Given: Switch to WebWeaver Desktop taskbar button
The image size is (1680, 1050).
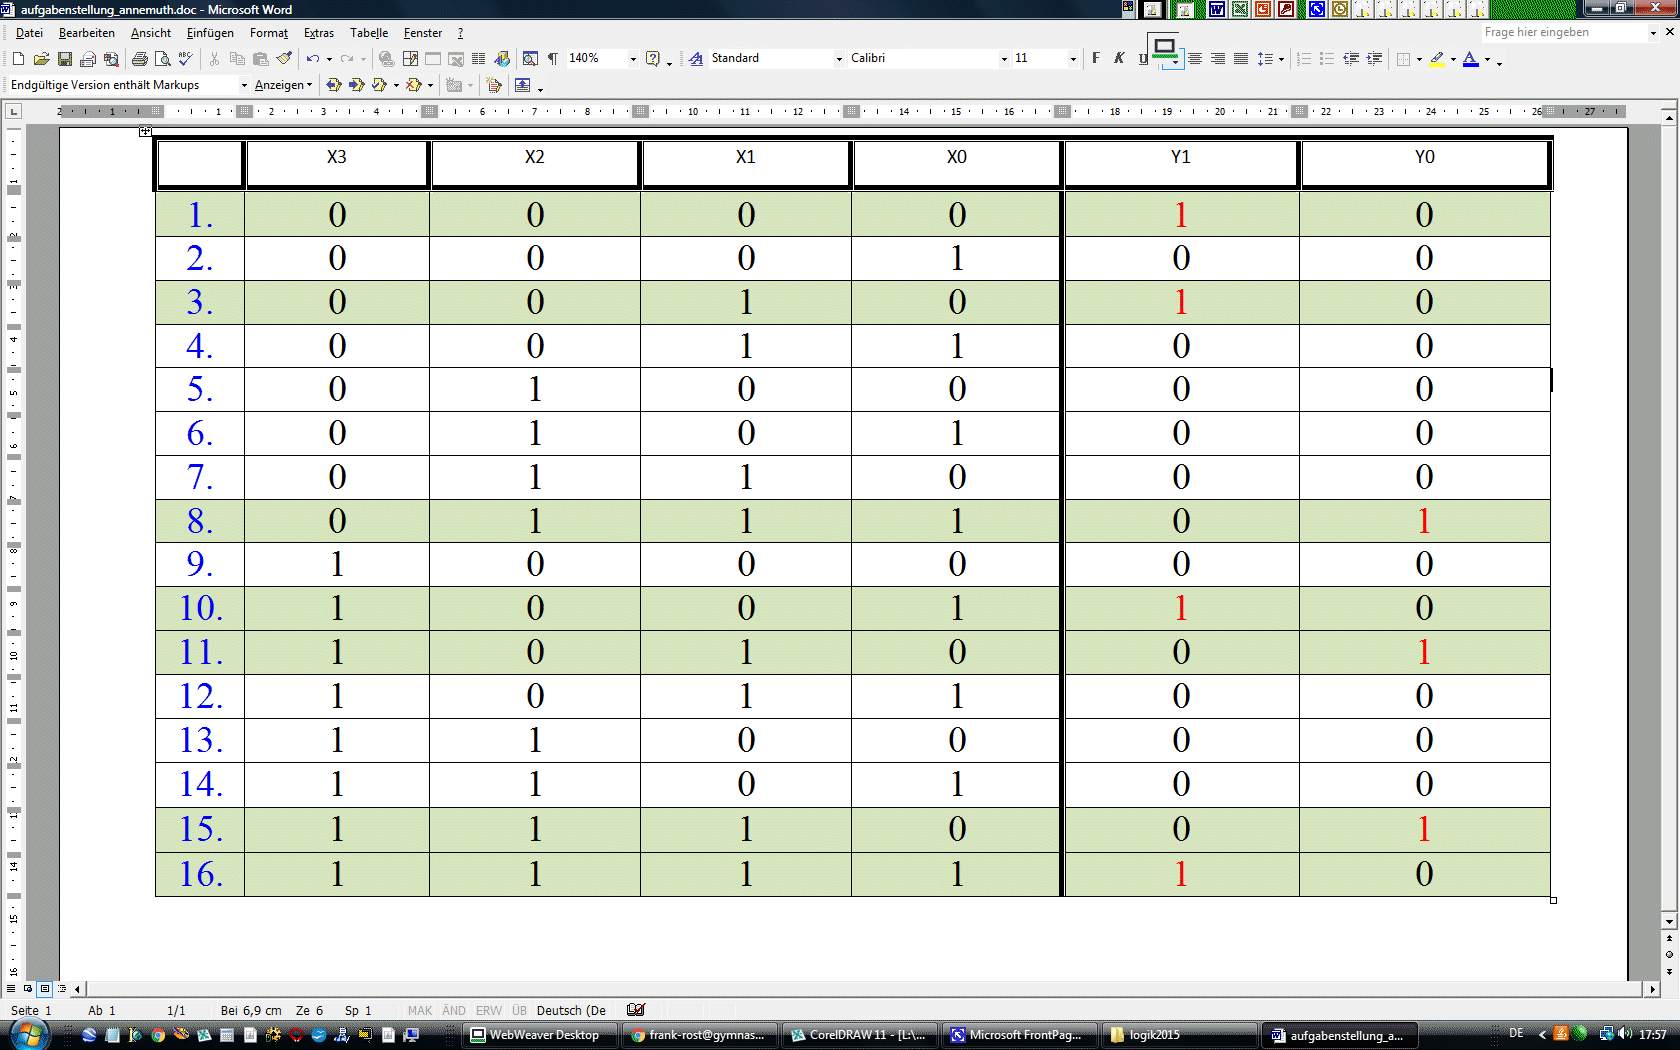Looking at the screenshot, I should click(x=542, y=1035).
